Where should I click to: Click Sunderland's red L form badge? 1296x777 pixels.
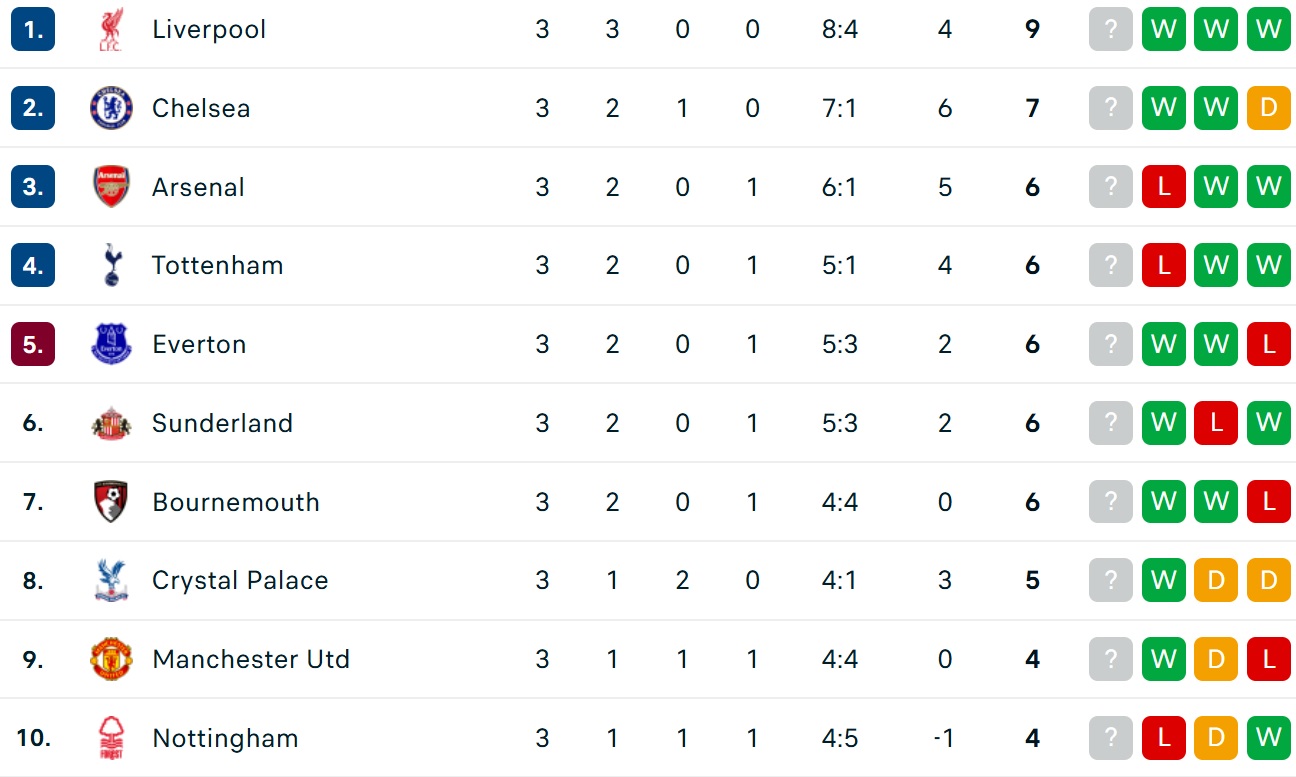[x=1216, y=423]
